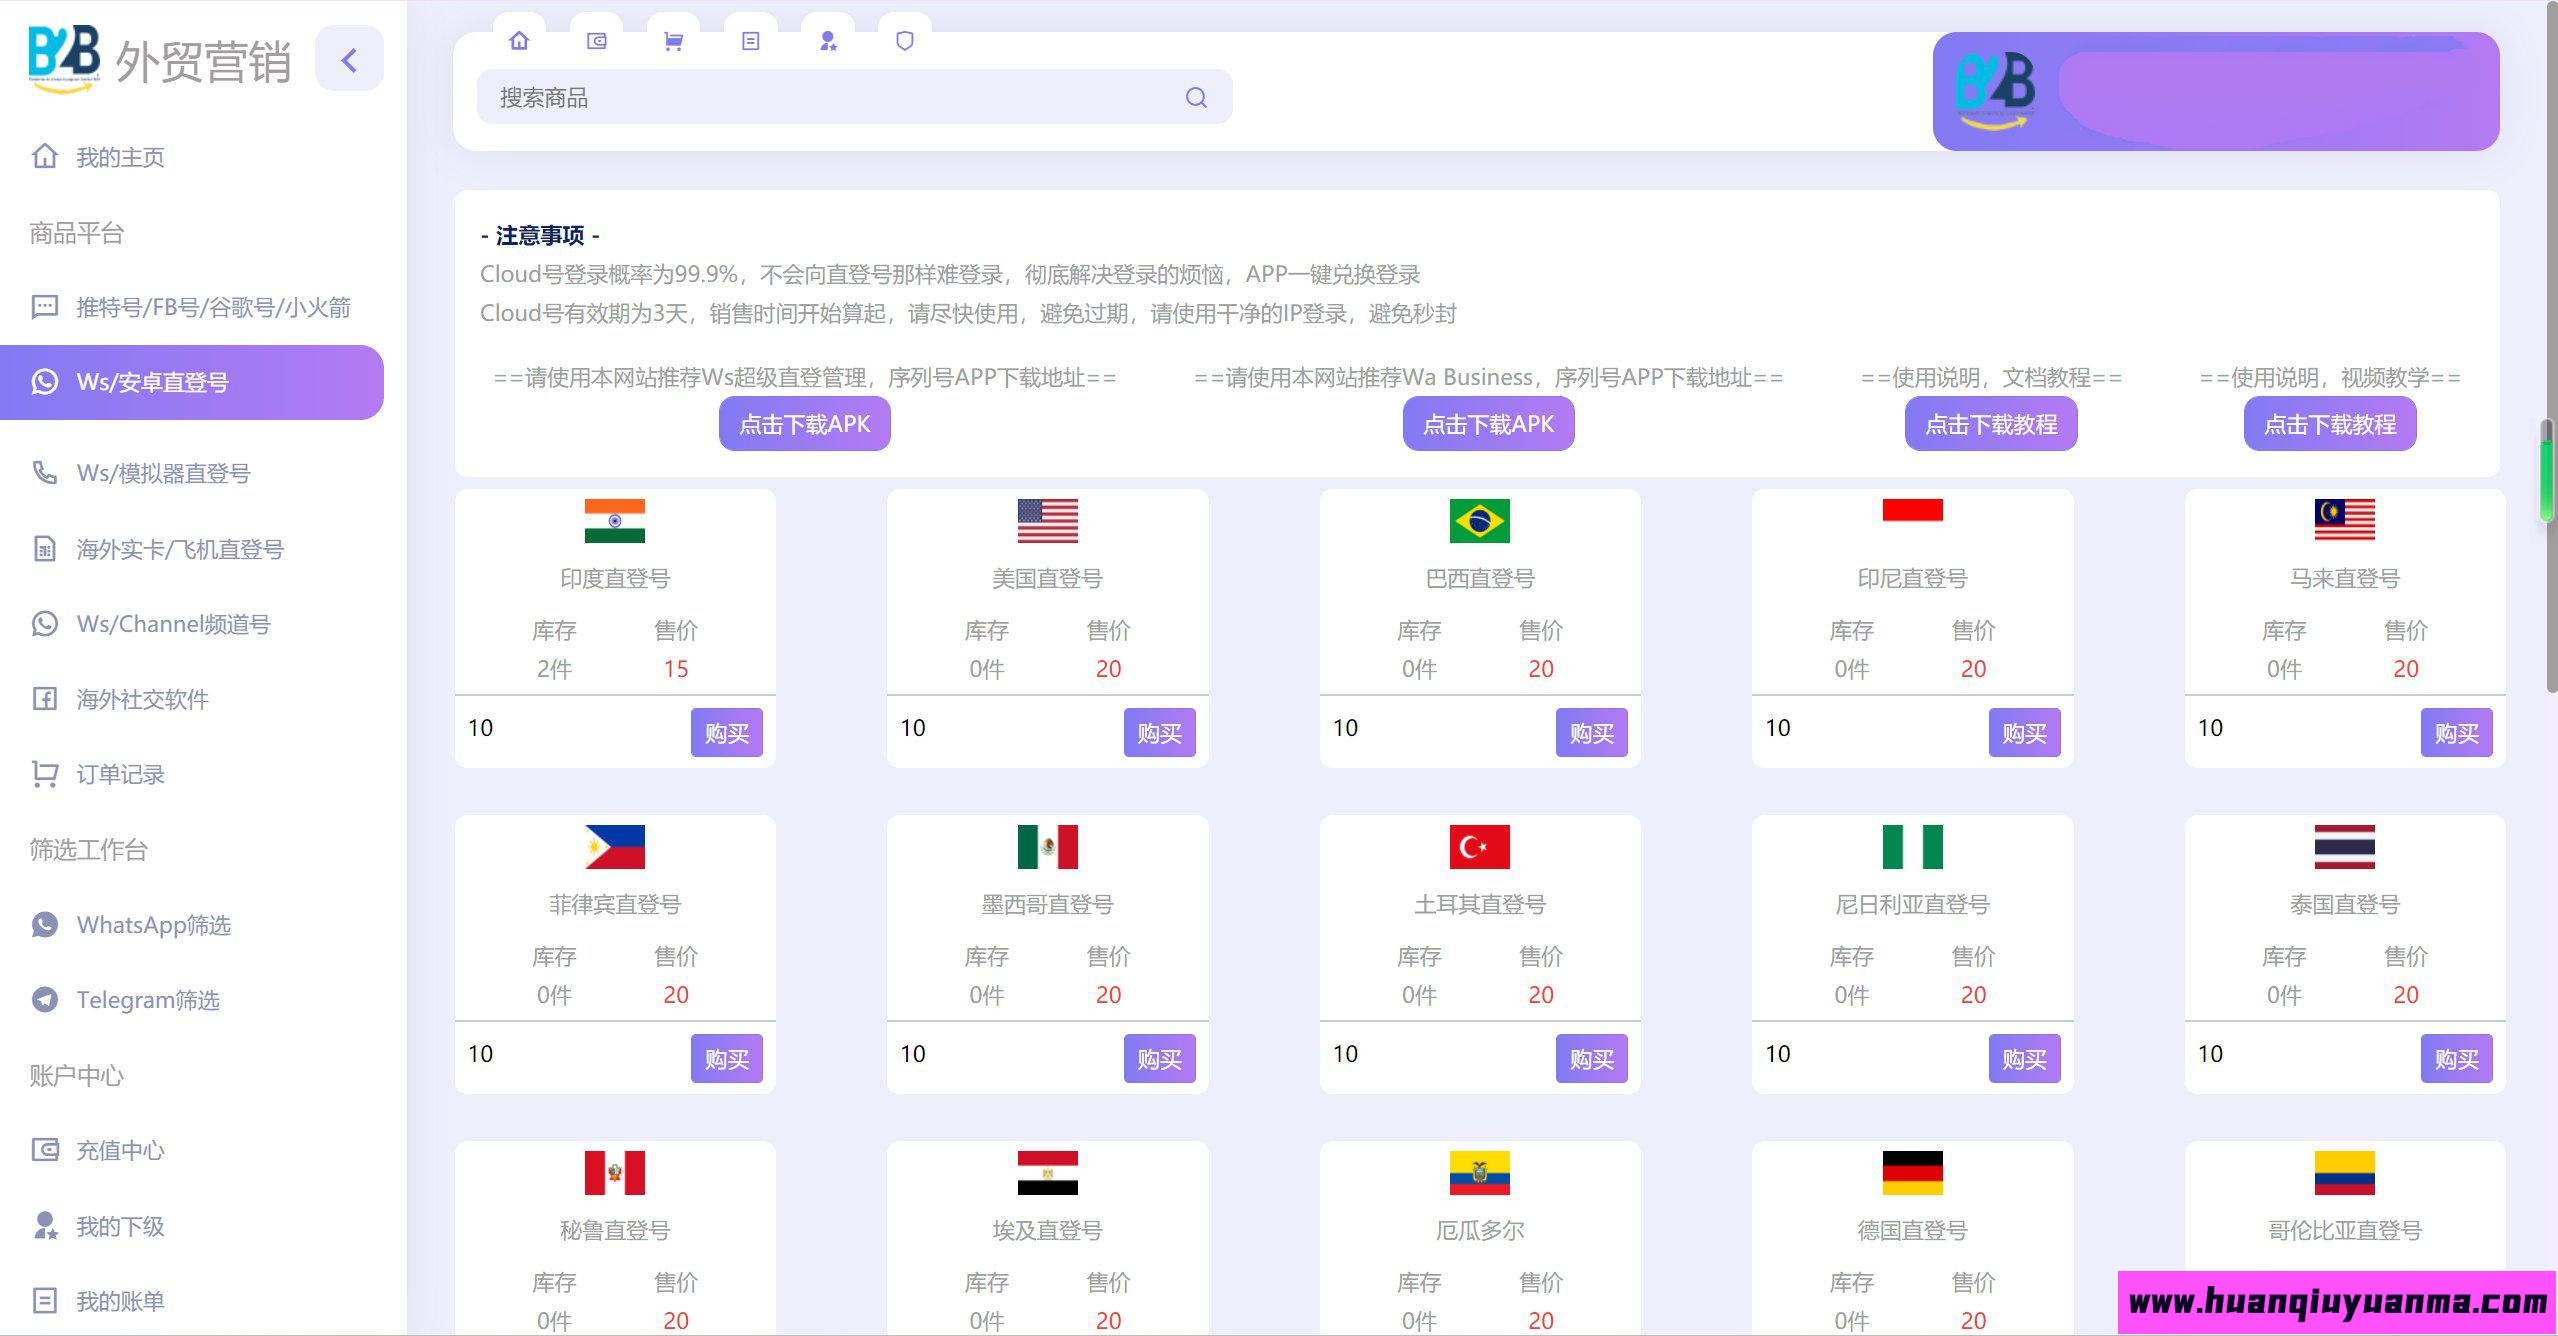Screen dimensions: 2558x1336
Task: Buy 马来直登号 with 购买 button
Action: click(2457, 733)
